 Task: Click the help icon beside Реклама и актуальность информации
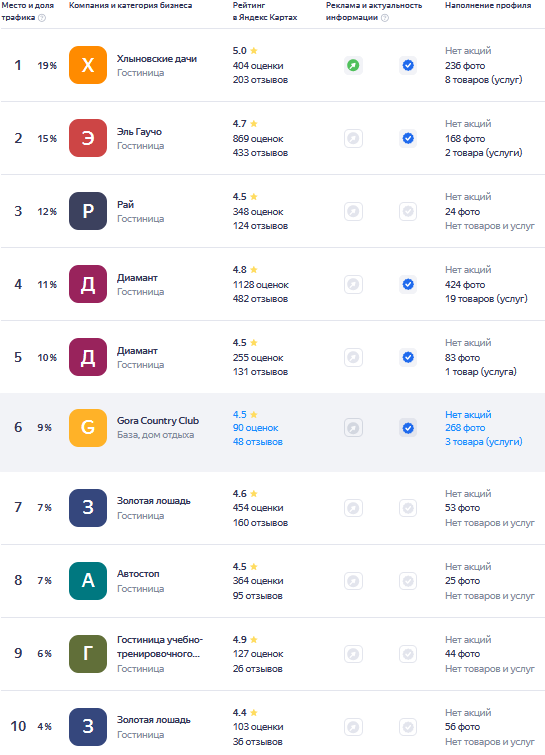tap(385, 18)
